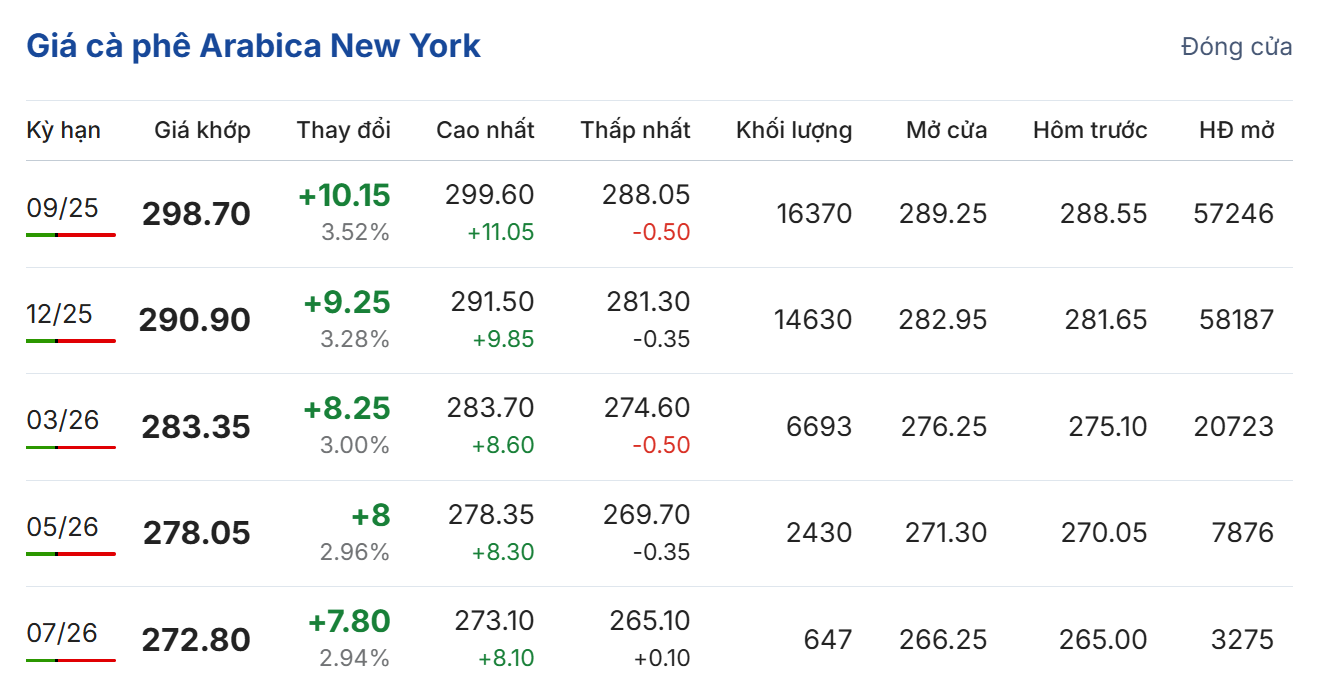Image resolution: width=1326 pixels, height=692 pixels.
Task: Click the 'Giá cà phê Arabica New York' title
Action: pyautogui.click(x=253, y=46)
